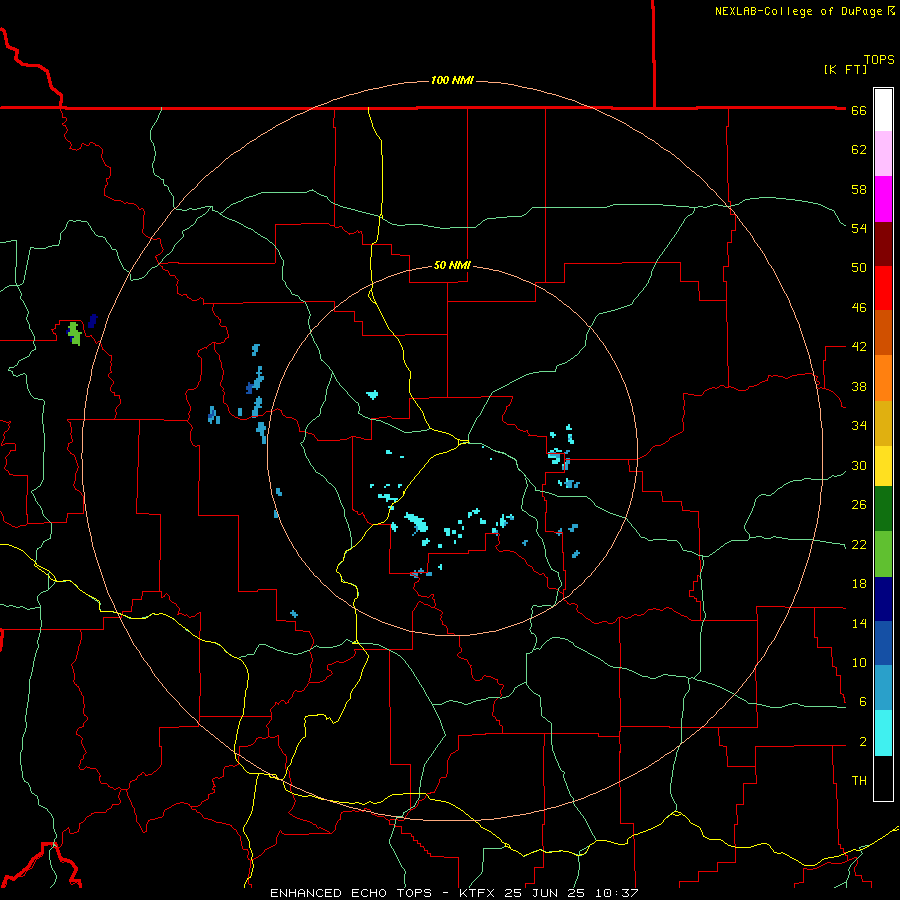
Task: Click the light green echo cell on the map
Action: pyautogui.click(x=74, y=333)
